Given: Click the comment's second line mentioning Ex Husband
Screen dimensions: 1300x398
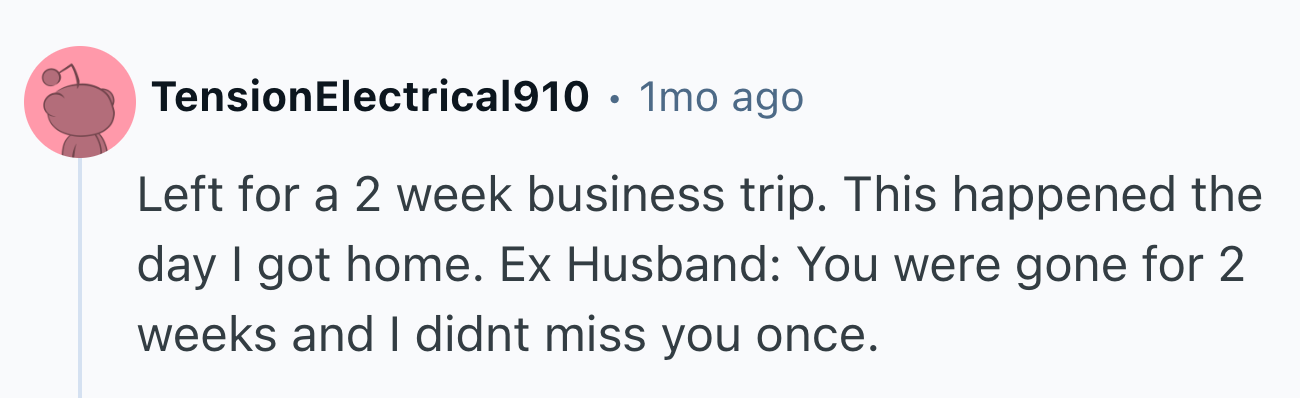Looking at the screenshot, I should tap(694, 267).
